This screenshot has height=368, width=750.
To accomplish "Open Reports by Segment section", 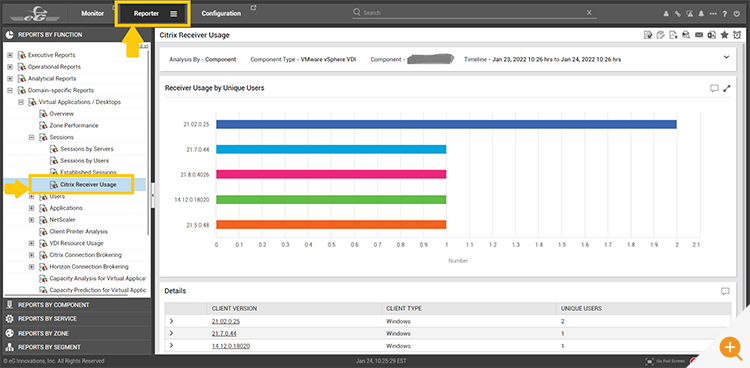I will point(77,347).
